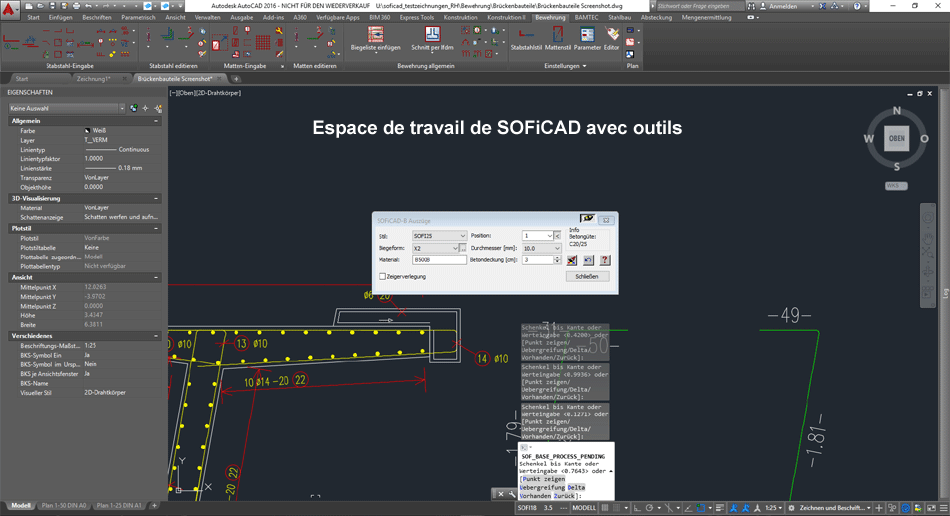Click the arrow button next to Position field
The width and height of the screenshot is (950, 516).
pyautogui.click(x=558, y=236)
